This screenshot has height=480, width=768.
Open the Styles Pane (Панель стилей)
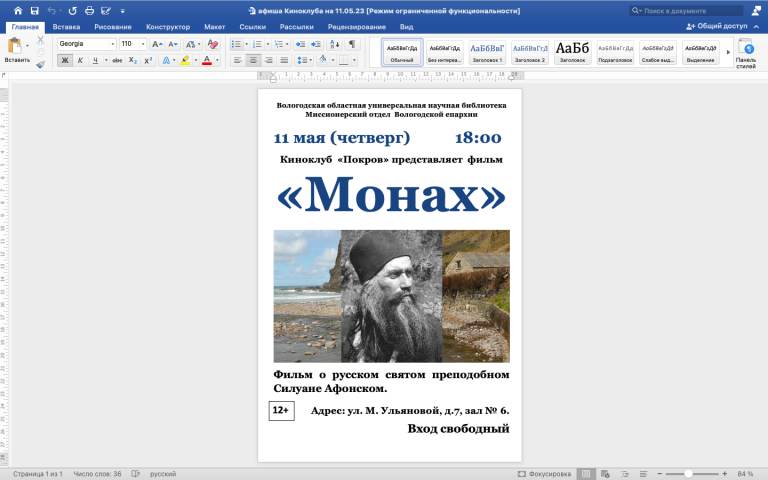[x=746, y=53]
